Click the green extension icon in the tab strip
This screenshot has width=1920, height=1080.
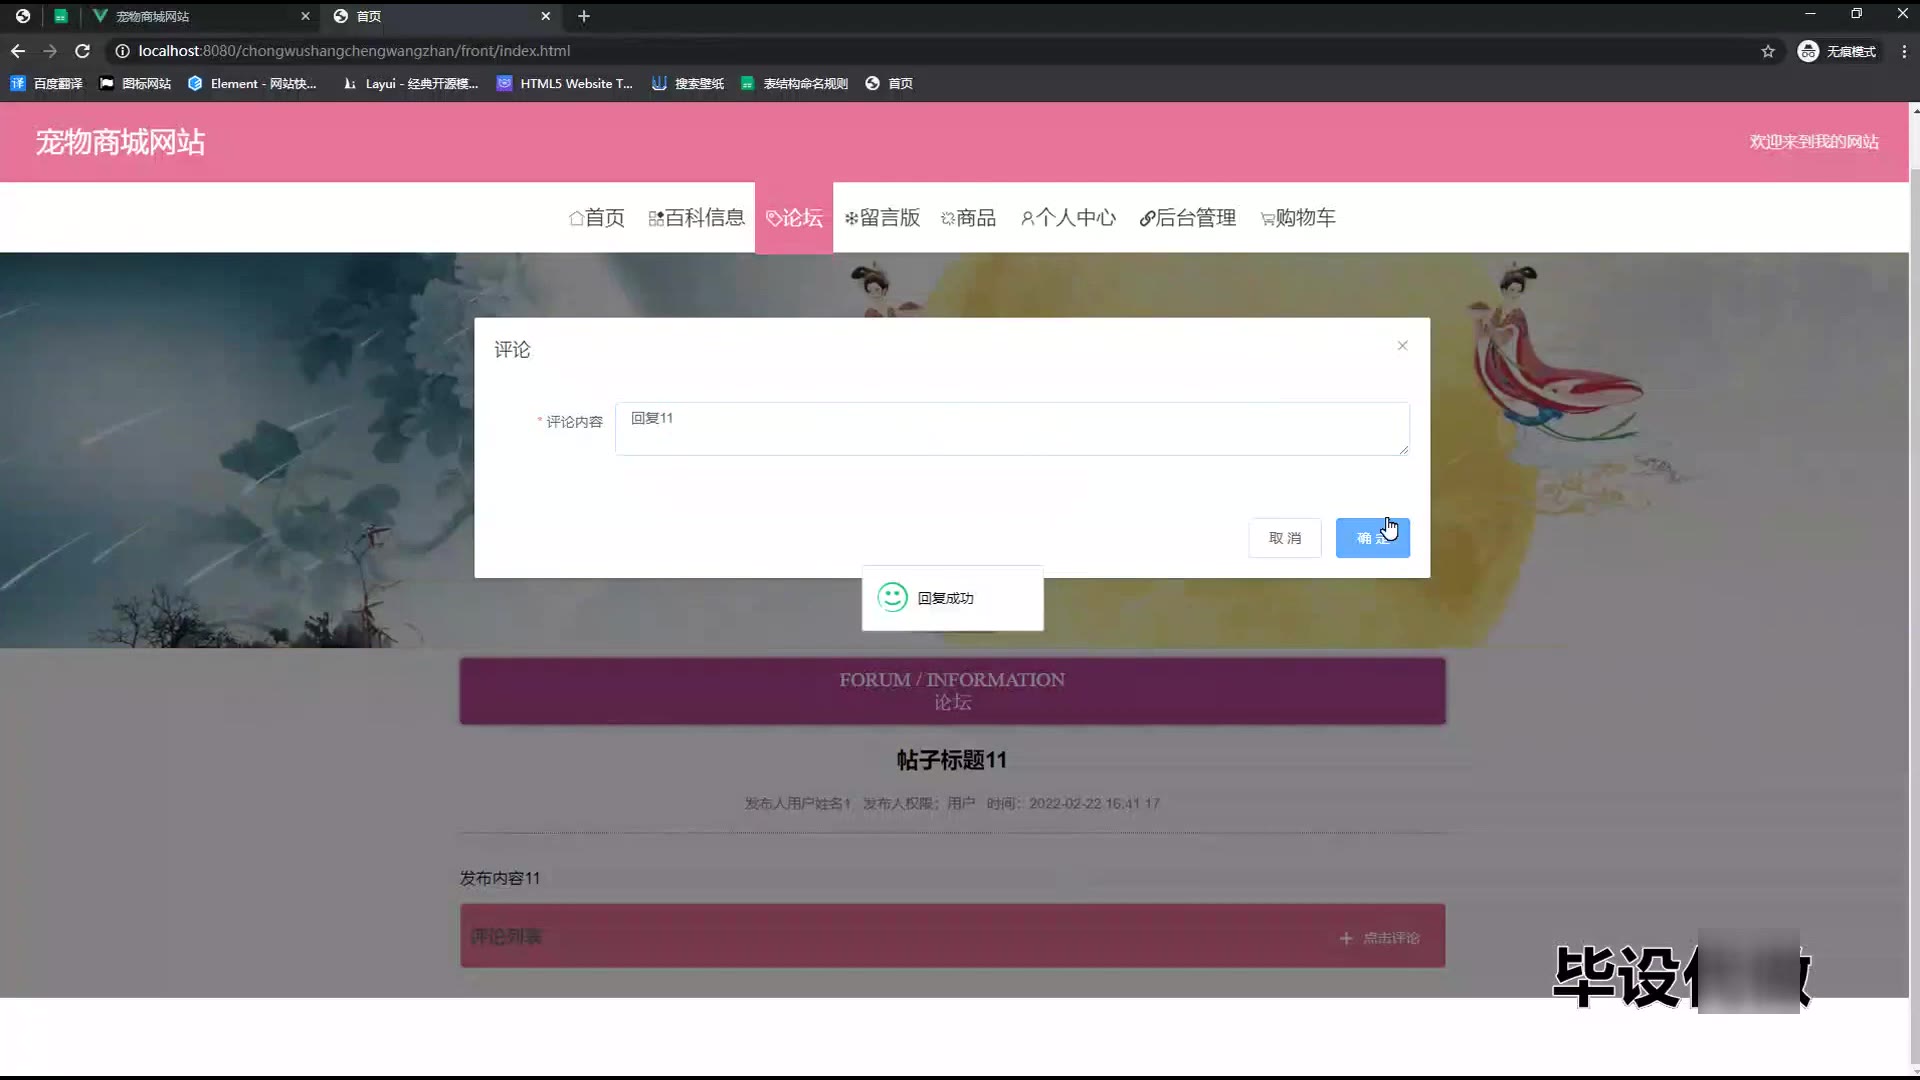click(61, 16)
